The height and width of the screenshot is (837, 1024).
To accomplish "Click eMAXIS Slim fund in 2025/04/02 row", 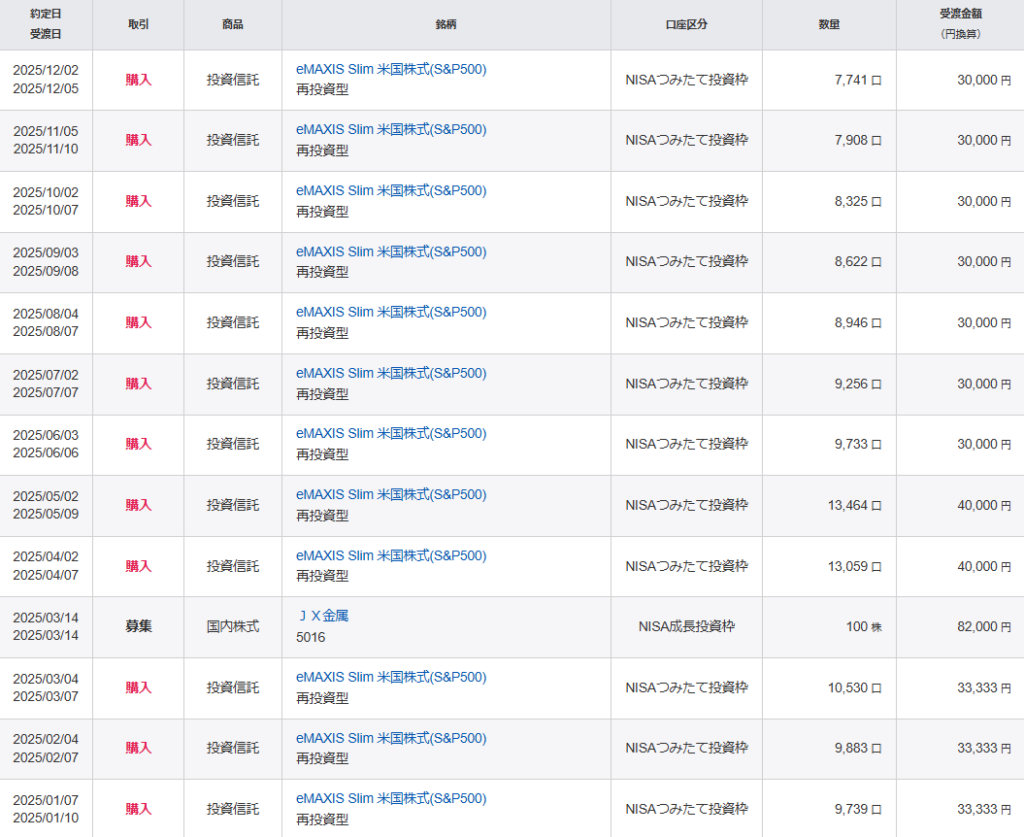I will coord(391,555).
